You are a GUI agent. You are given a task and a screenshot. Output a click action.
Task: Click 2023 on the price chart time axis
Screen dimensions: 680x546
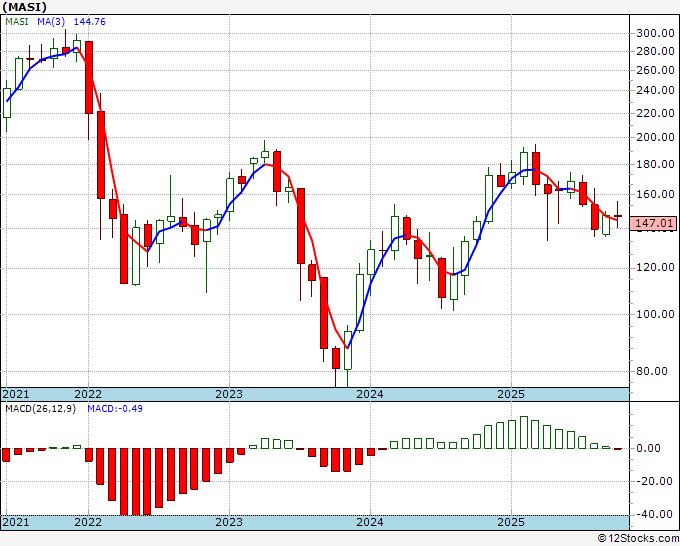click(229, 394)
